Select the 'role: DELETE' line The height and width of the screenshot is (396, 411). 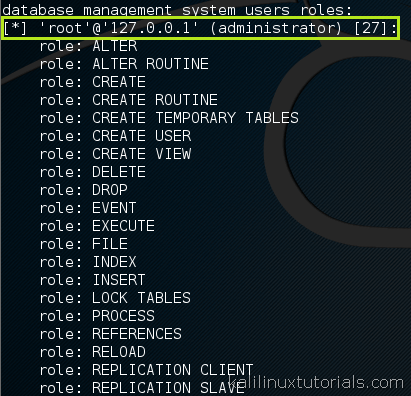[x=93, y=172]
